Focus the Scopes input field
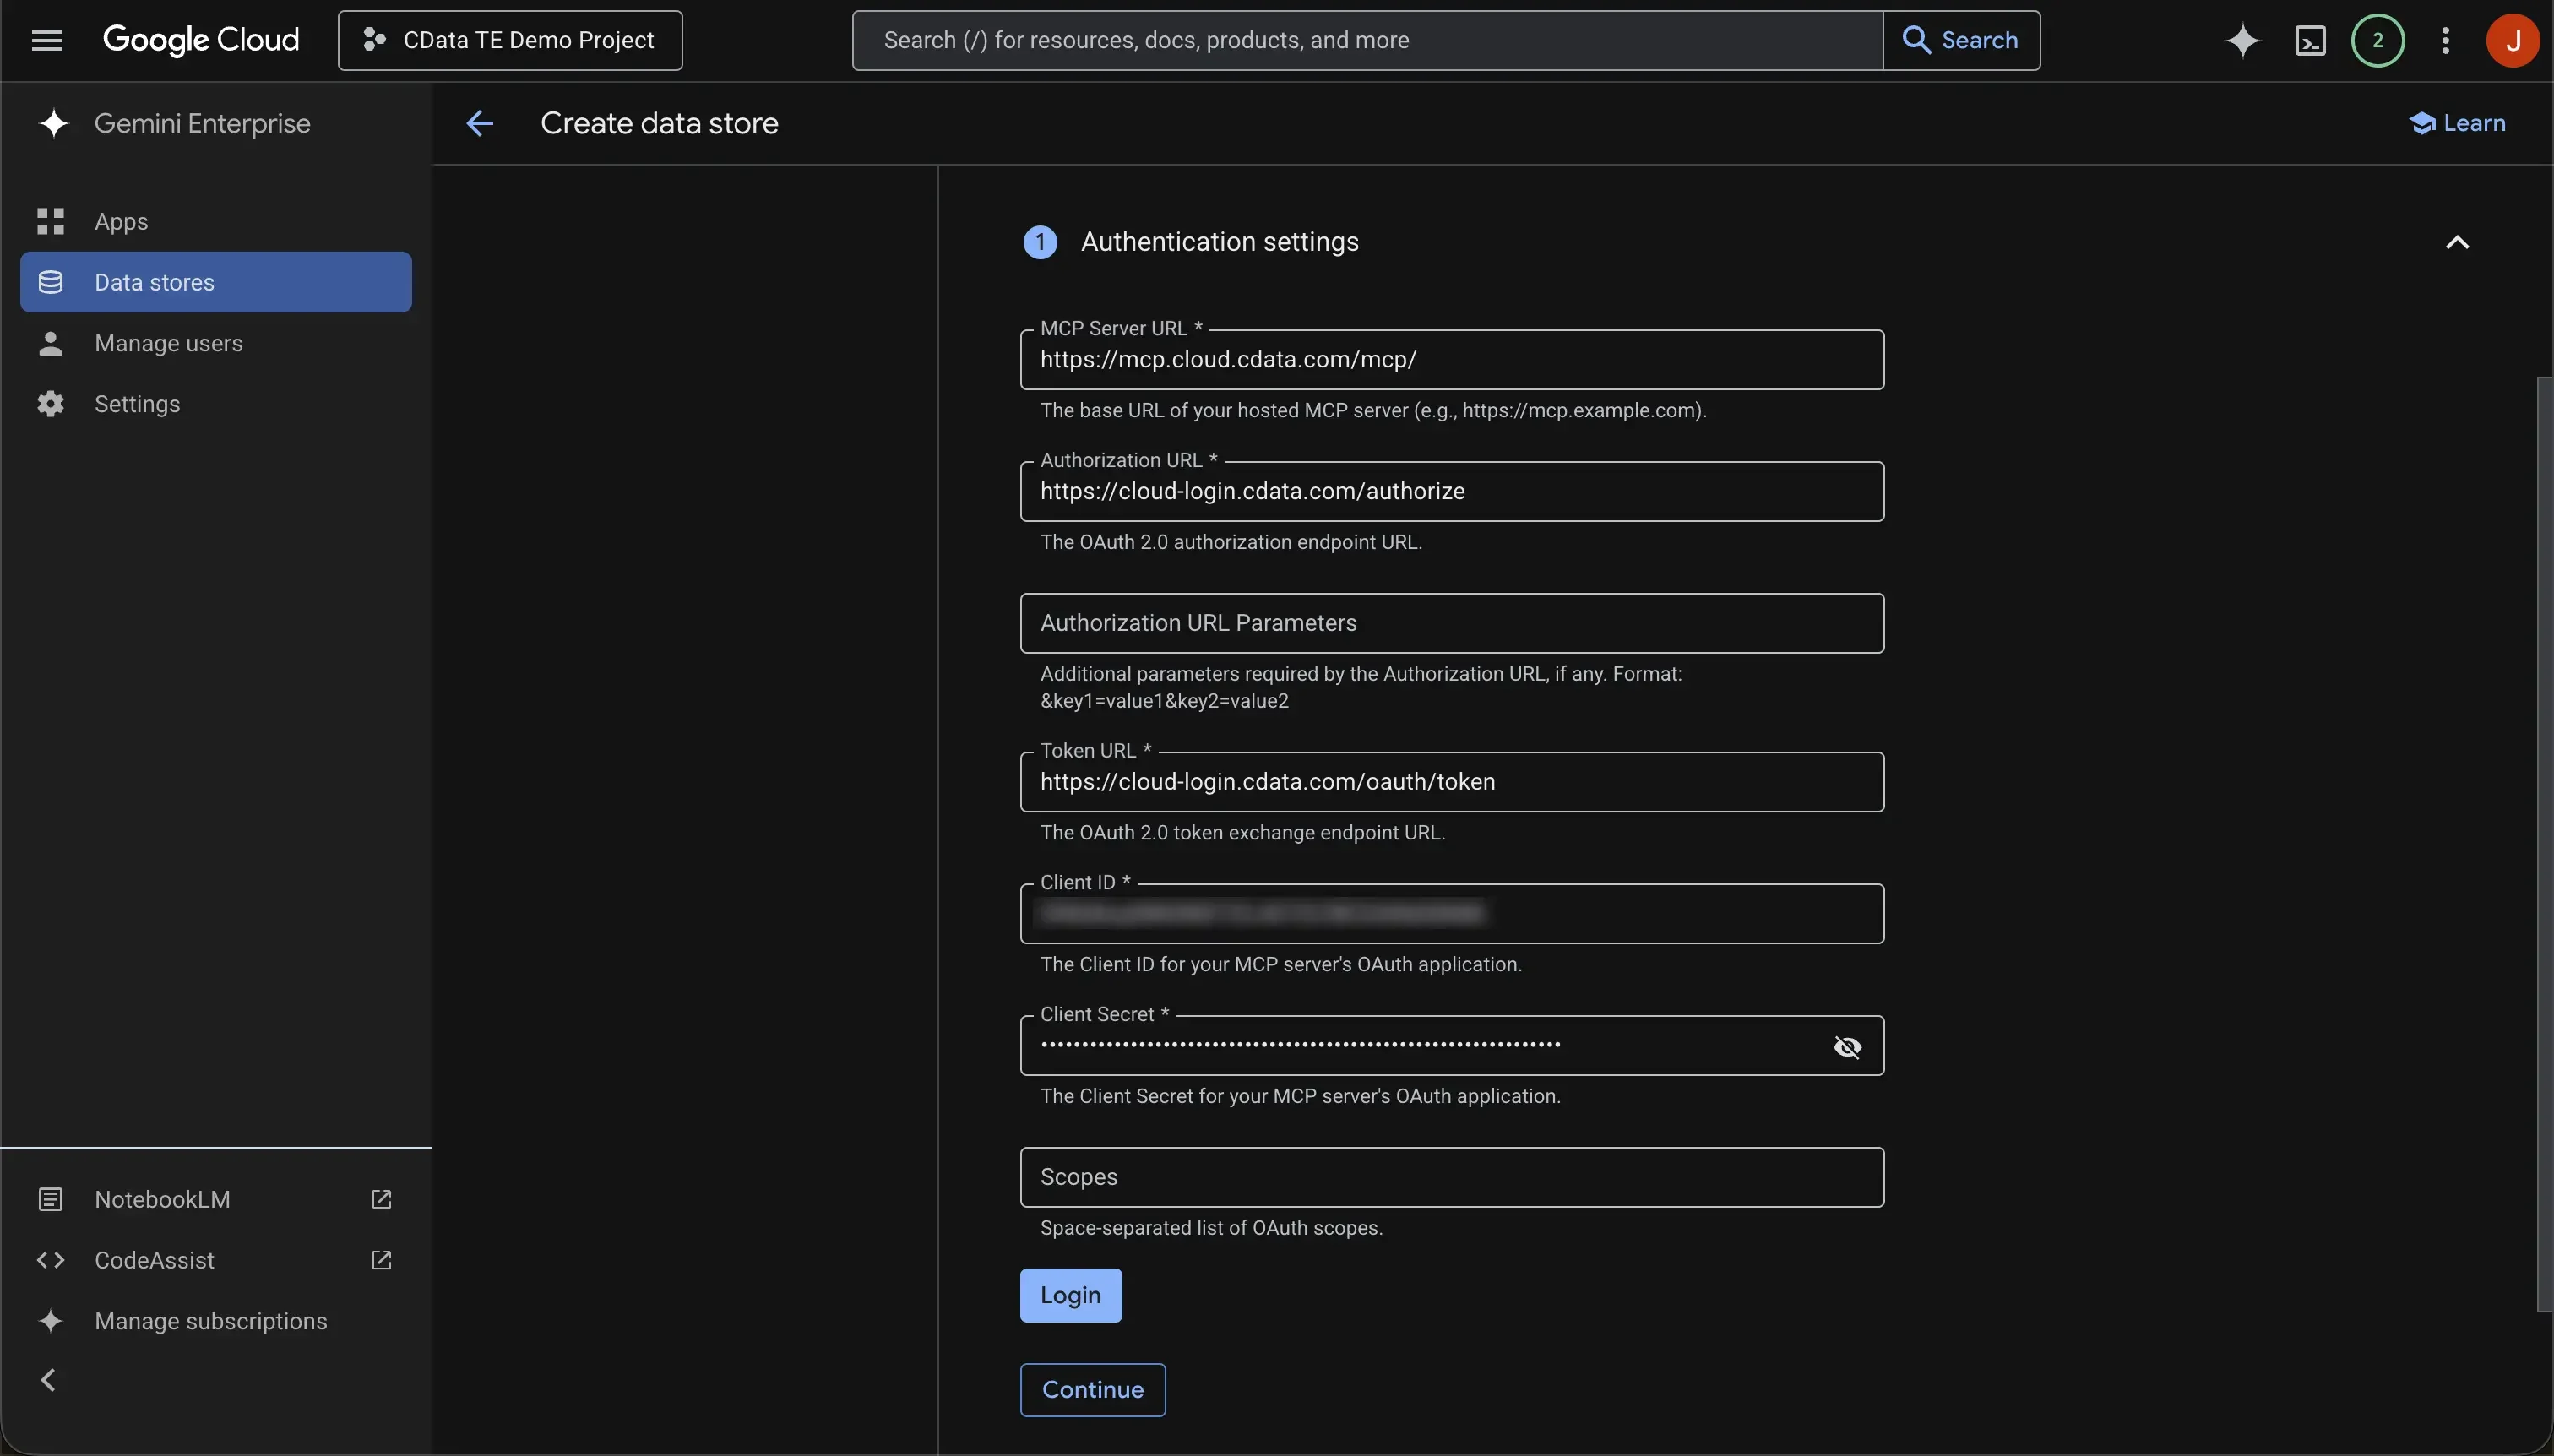This screenshot has width=2554, height=1456. [x=1452, y=1177]
